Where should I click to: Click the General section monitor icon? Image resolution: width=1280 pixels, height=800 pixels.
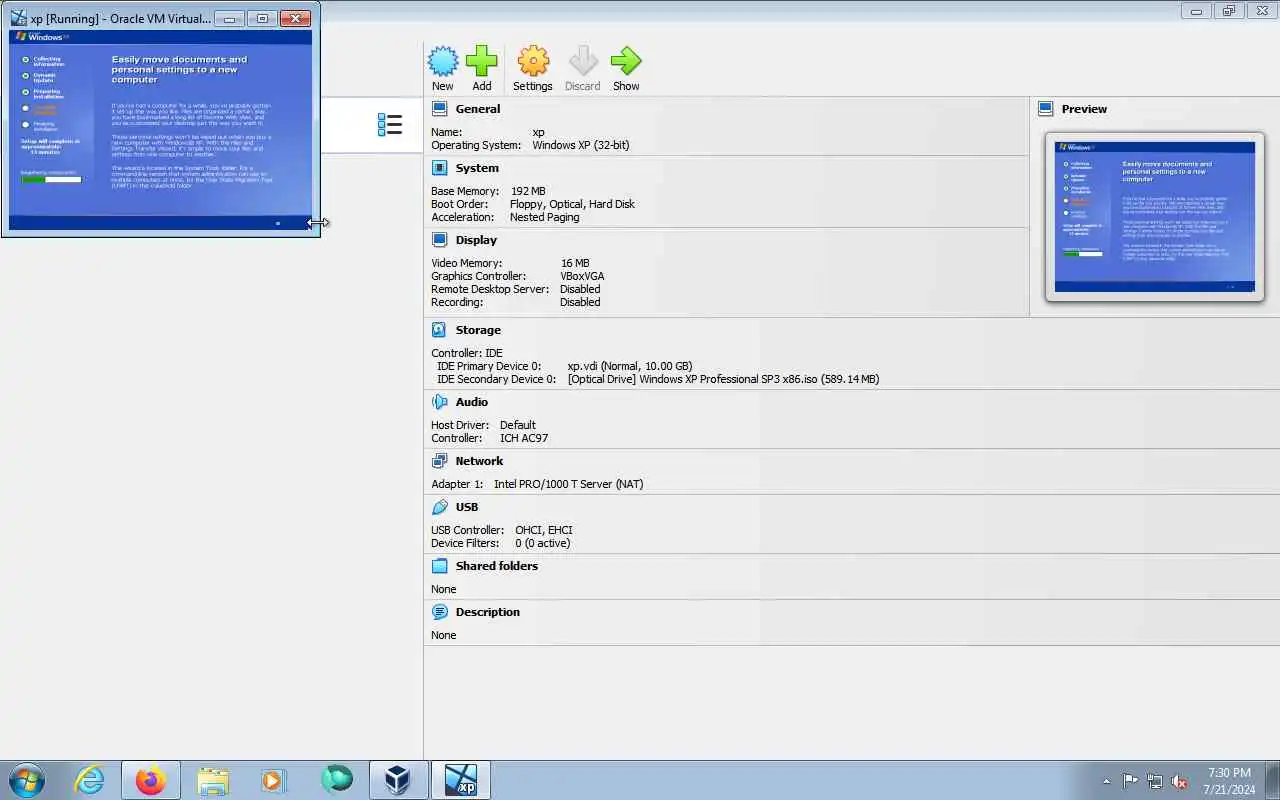[x=439, y=109]
